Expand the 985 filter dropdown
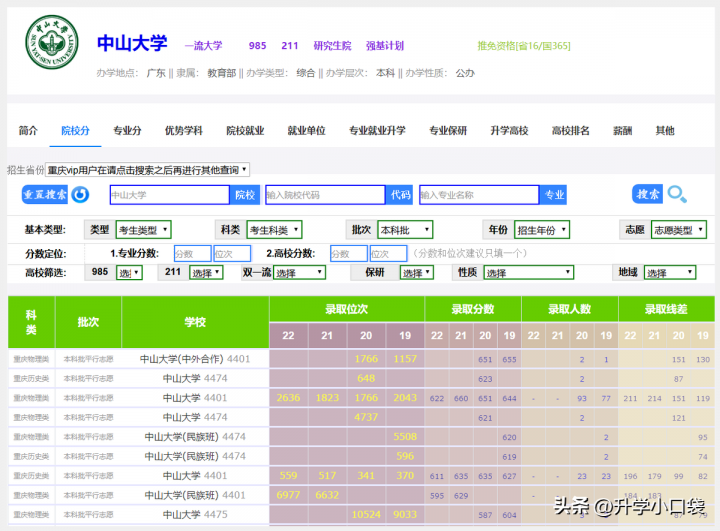This screenshot has width=720, height=531. coord(129,273)
